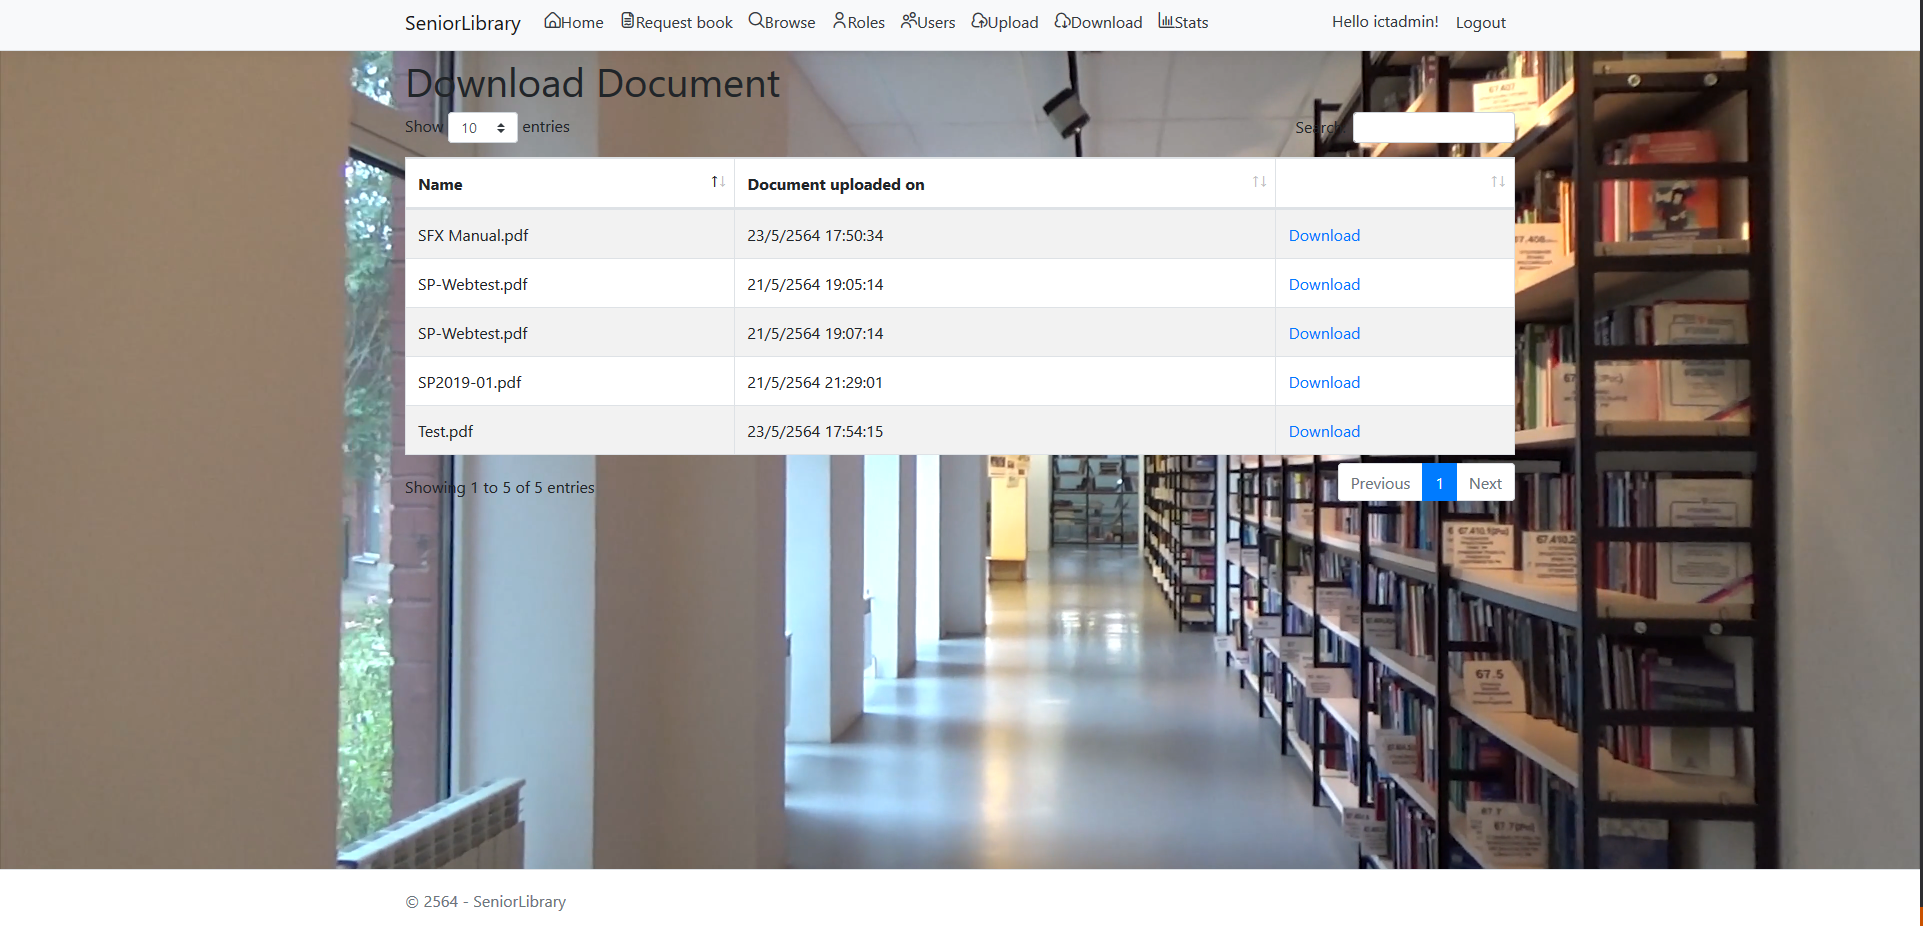Image resolution: width=1923 pixels, height=926 pixels.
Task: Click the Users people icon
Action: point(909,21)
